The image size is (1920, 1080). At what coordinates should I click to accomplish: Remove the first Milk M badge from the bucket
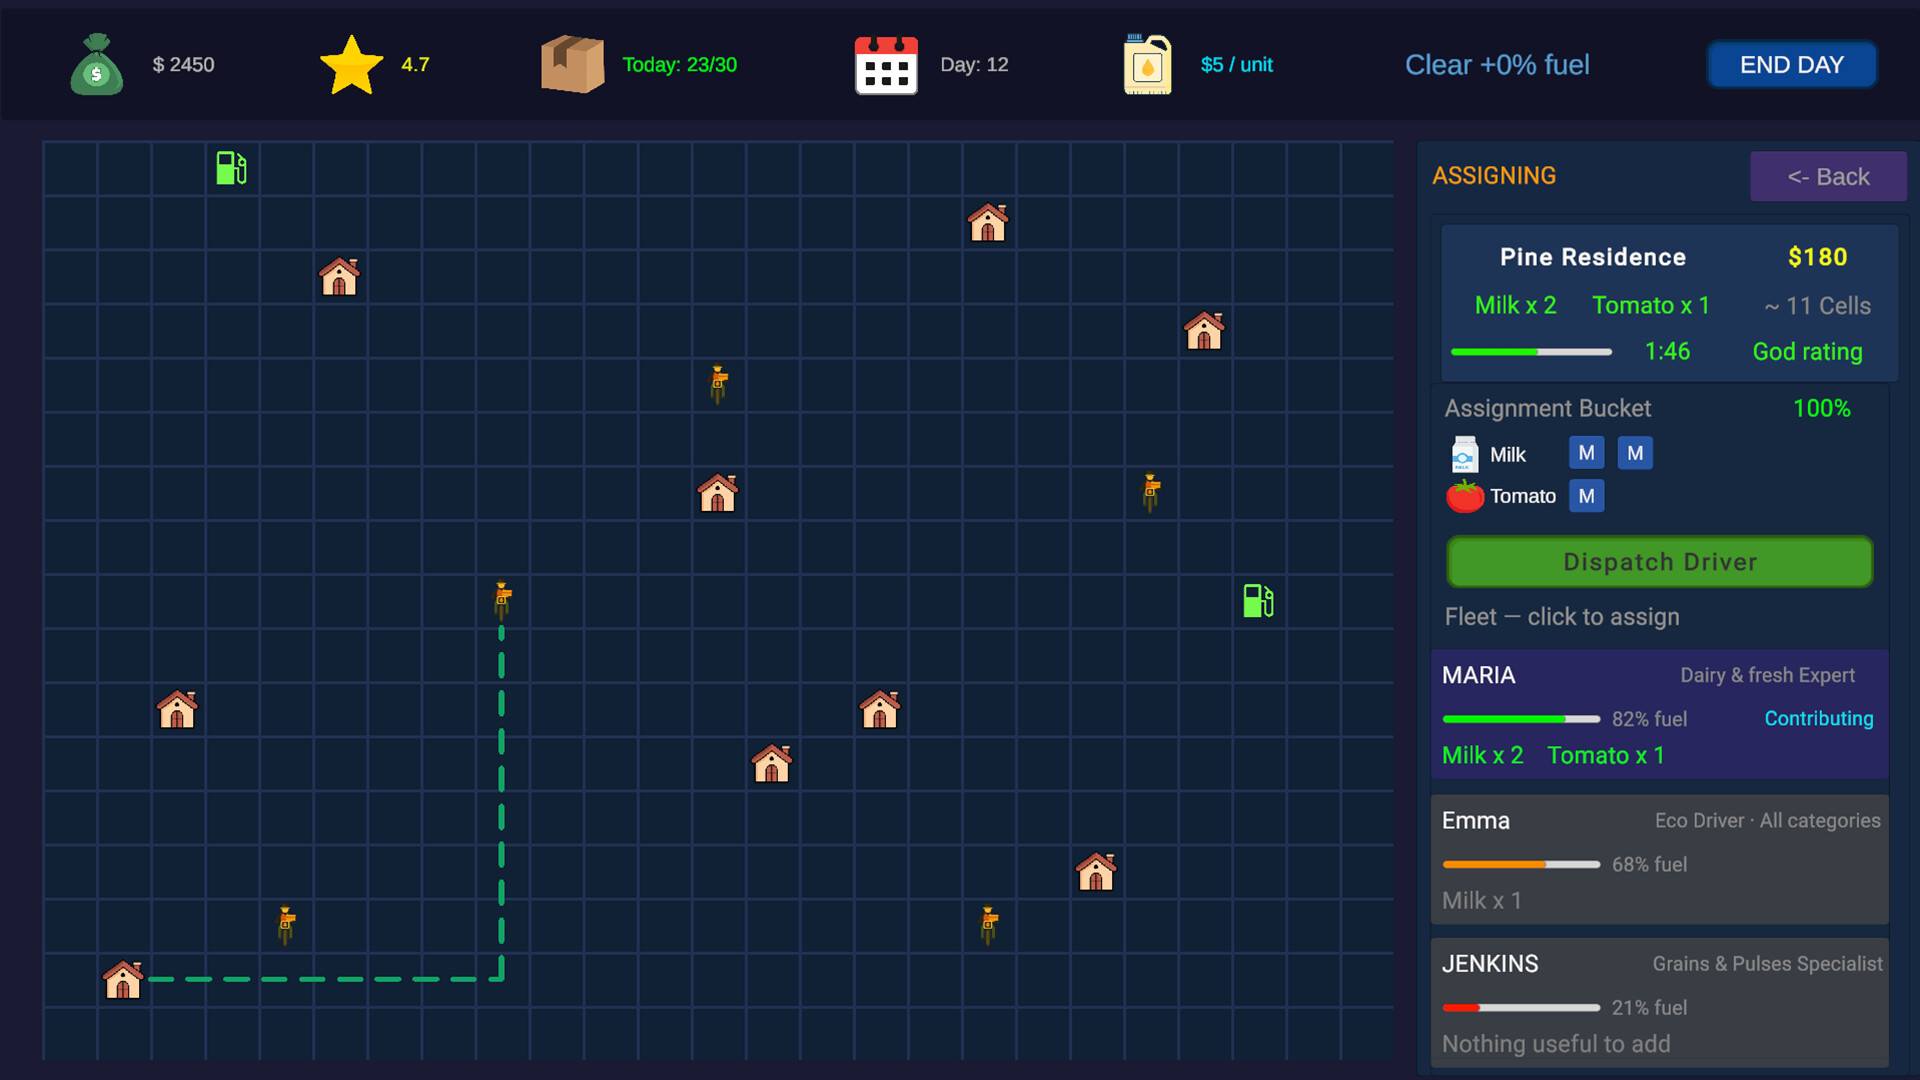coord(1586,452)
